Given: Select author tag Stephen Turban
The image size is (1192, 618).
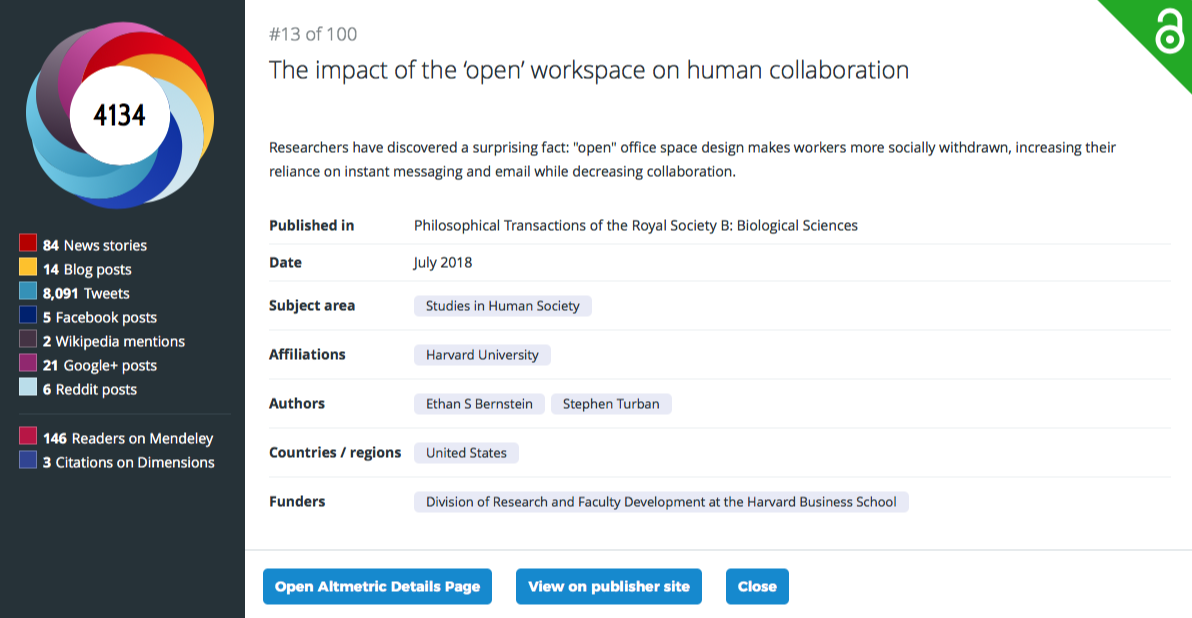Looking at the screenshot, I should (x=611, y=404).
